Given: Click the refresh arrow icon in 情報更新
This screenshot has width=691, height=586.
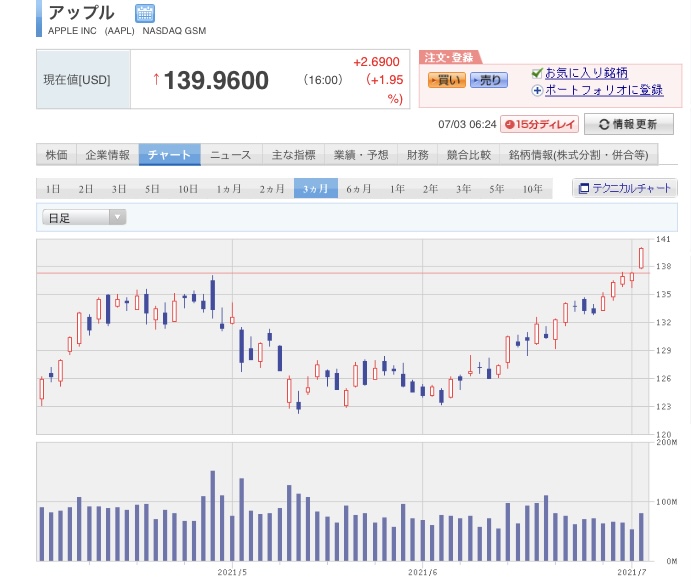Looking at the screenshot, I should point(604,125).
